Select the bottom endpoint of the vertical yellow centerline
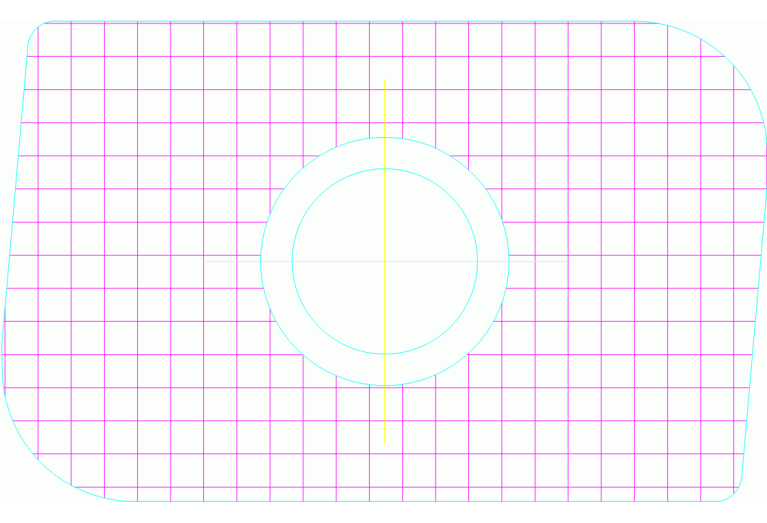This screenshot has height=523, width=767. click(385, 443)
